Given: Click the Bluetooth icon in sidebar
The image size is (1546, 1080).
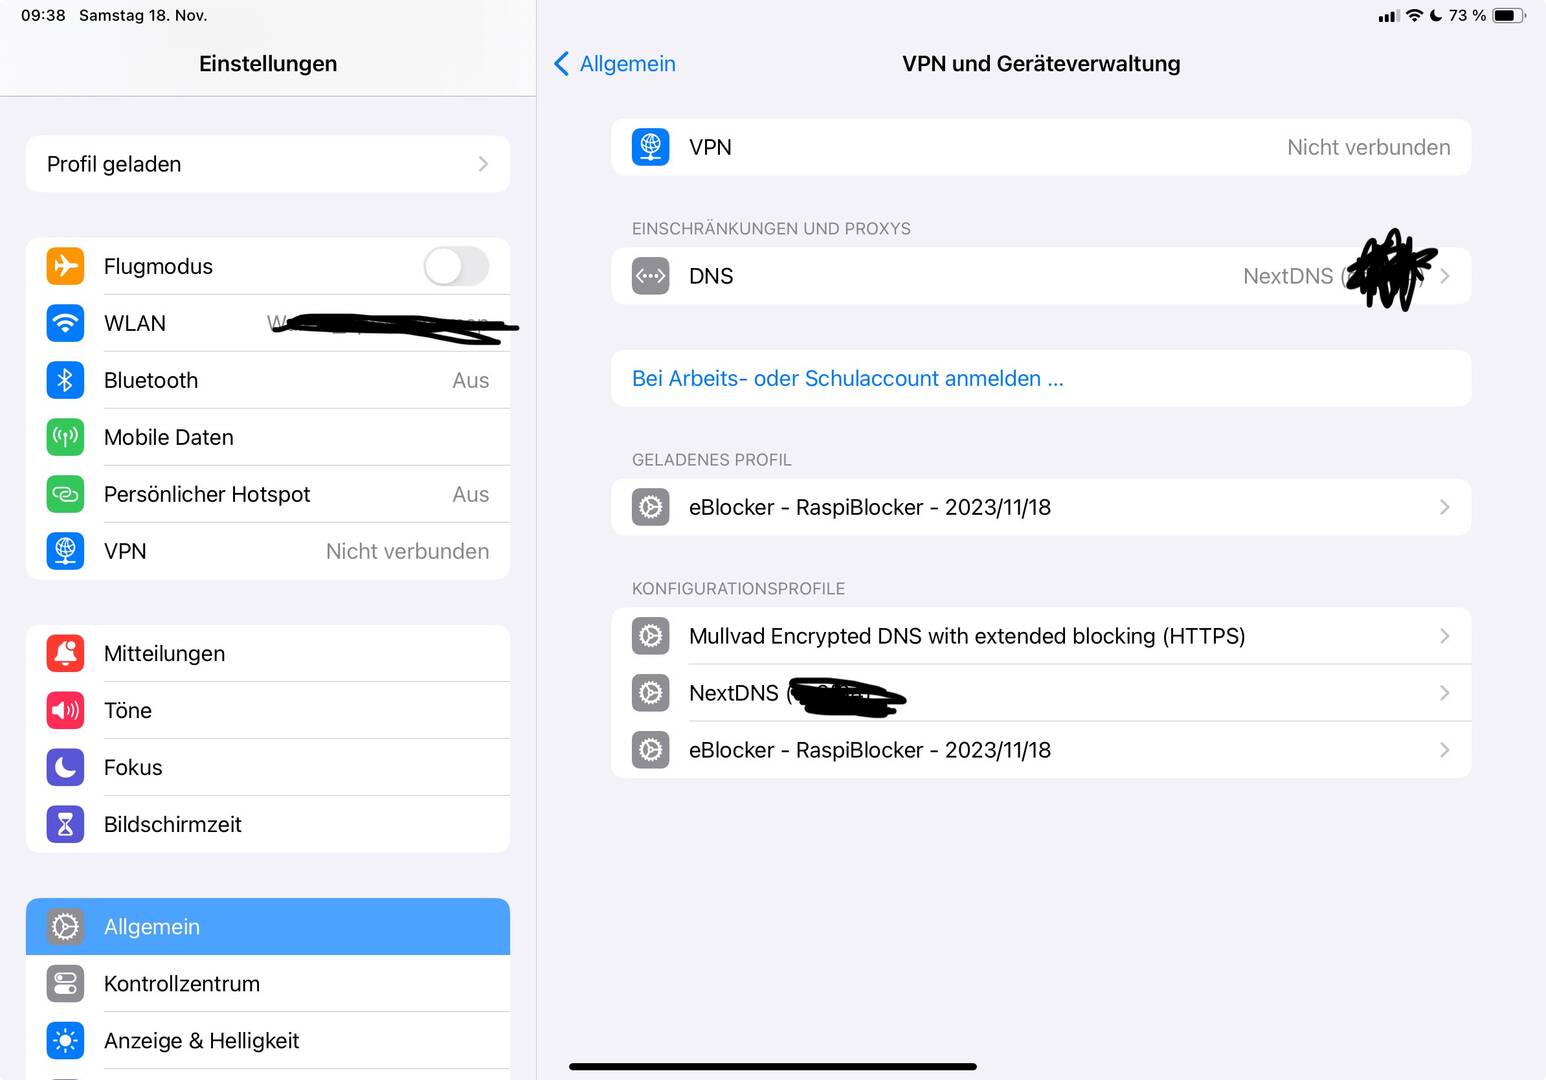Looking at the screenshot, I should coord(65,380).
